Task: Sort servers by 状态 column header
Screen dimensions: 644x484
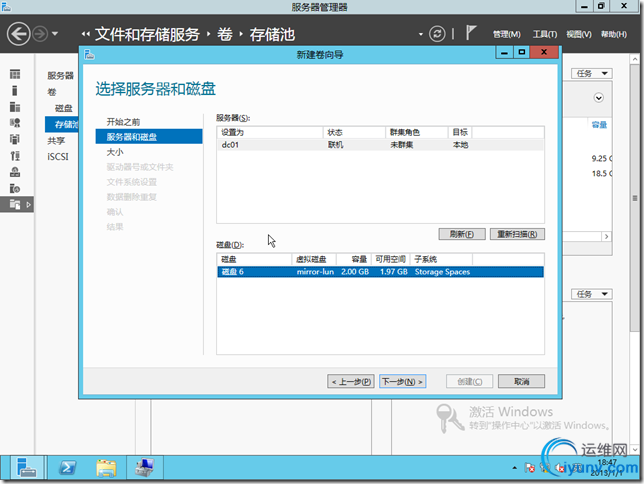Action: tap(354, 132)
